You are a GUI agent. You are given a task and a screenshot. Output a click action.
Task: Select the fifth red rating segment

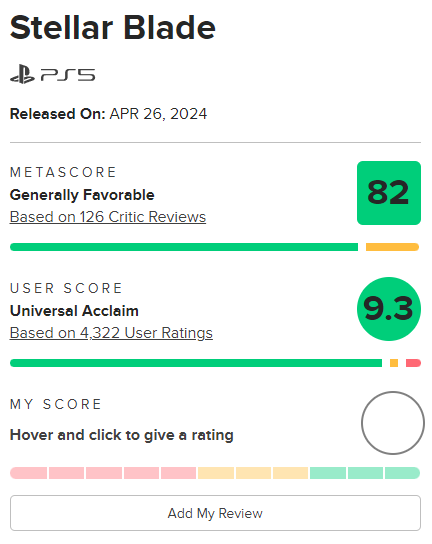(x=178, y=473)
